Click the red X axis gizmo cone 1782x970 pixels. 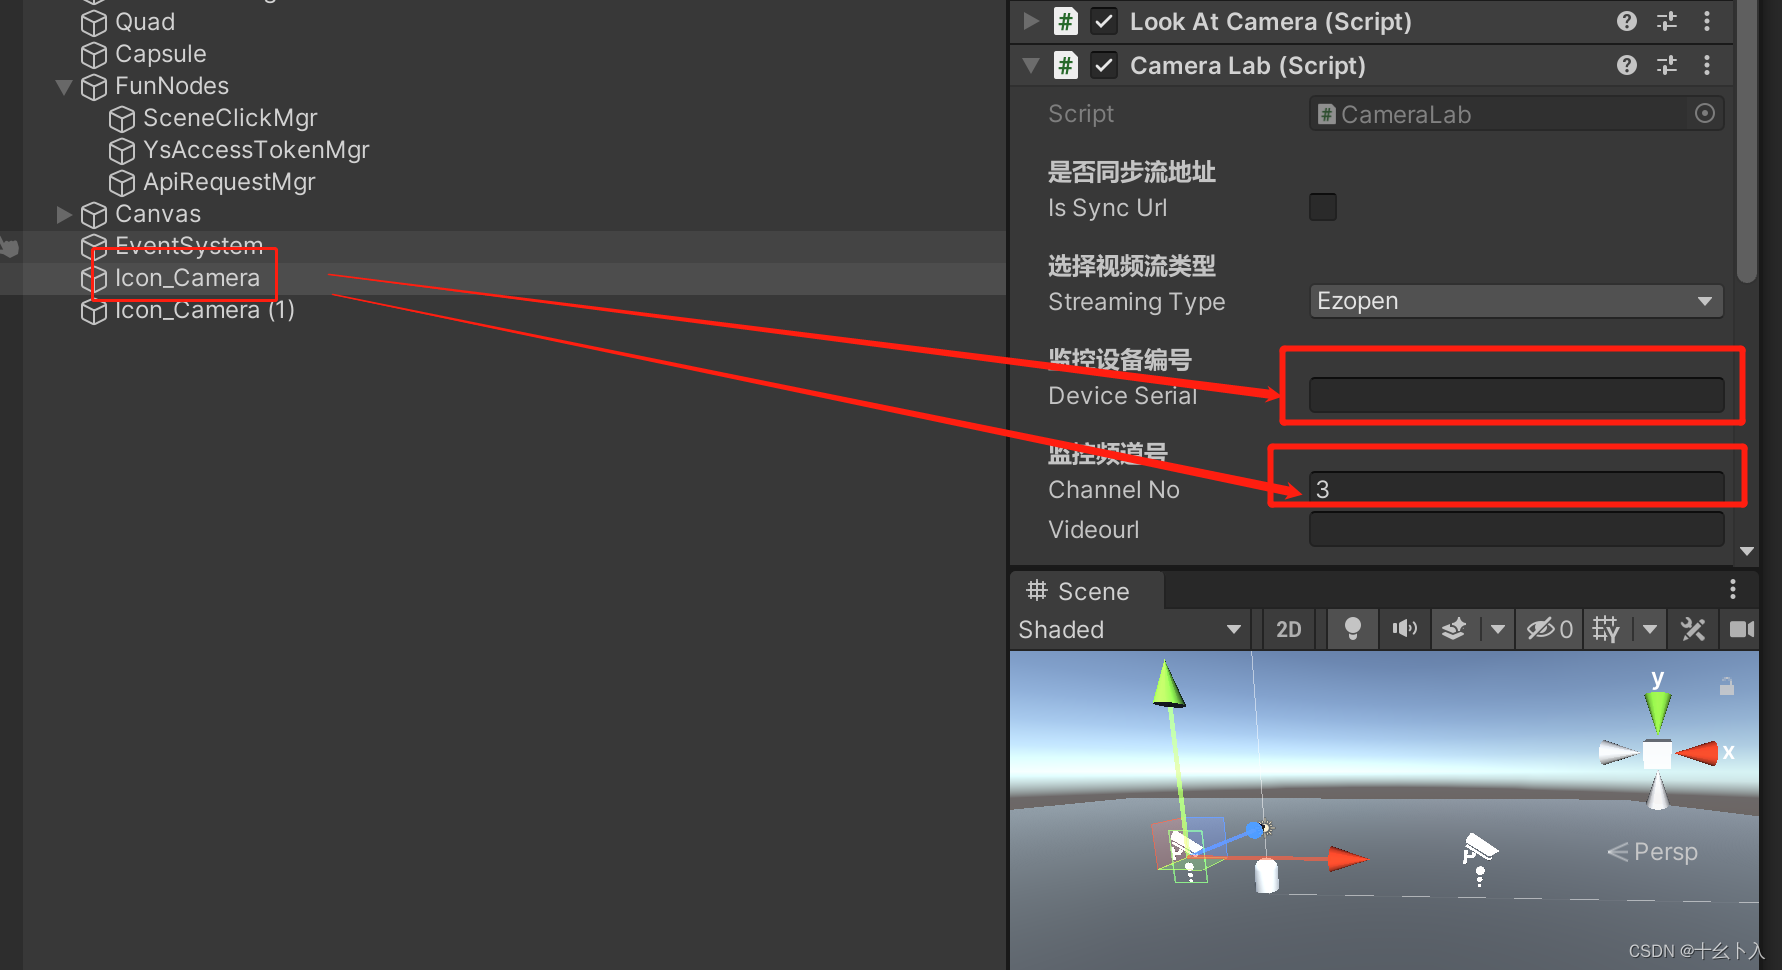pos(1697,753)
